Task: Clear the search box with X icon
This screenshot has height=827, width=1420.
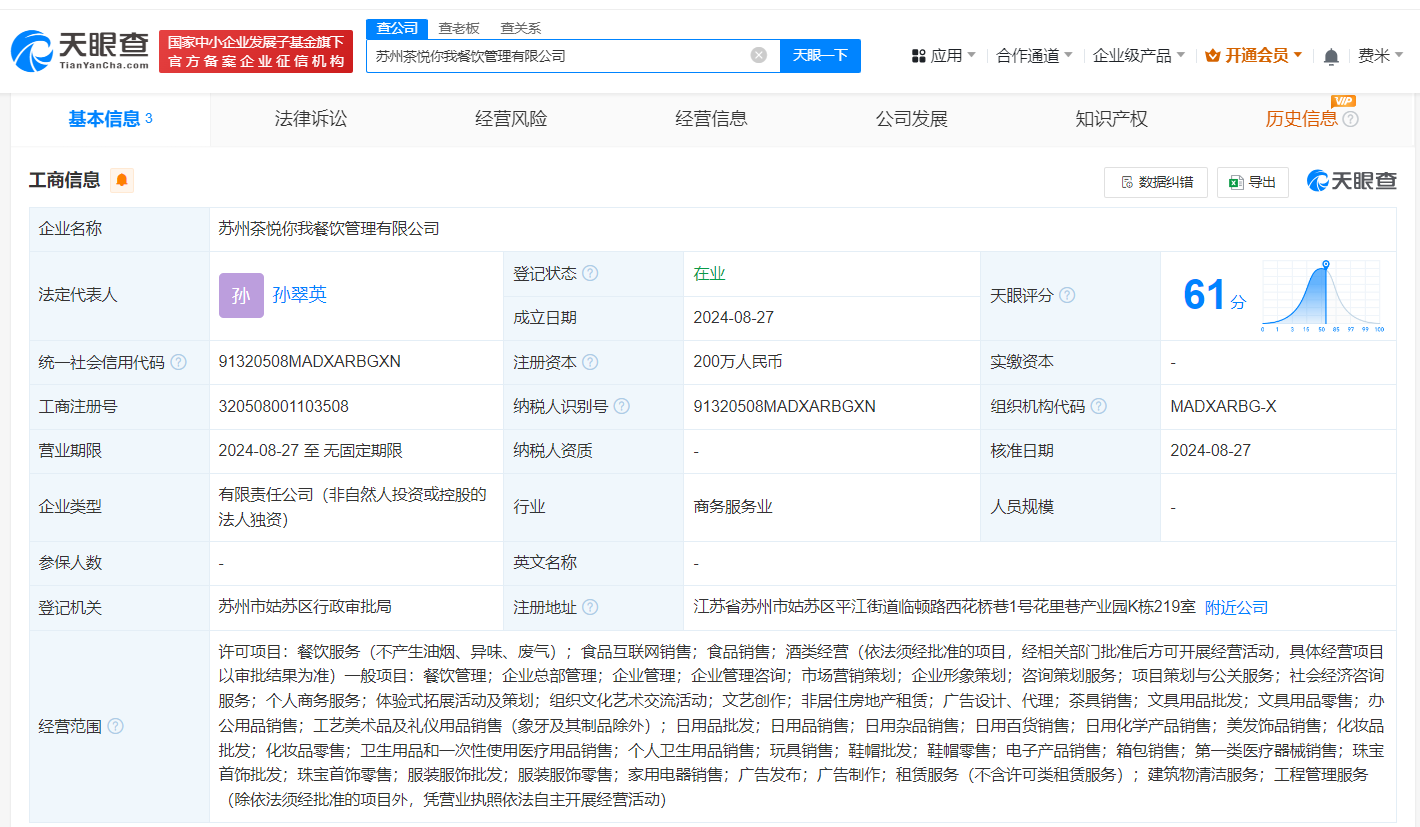Action: (x=759, y=55)
